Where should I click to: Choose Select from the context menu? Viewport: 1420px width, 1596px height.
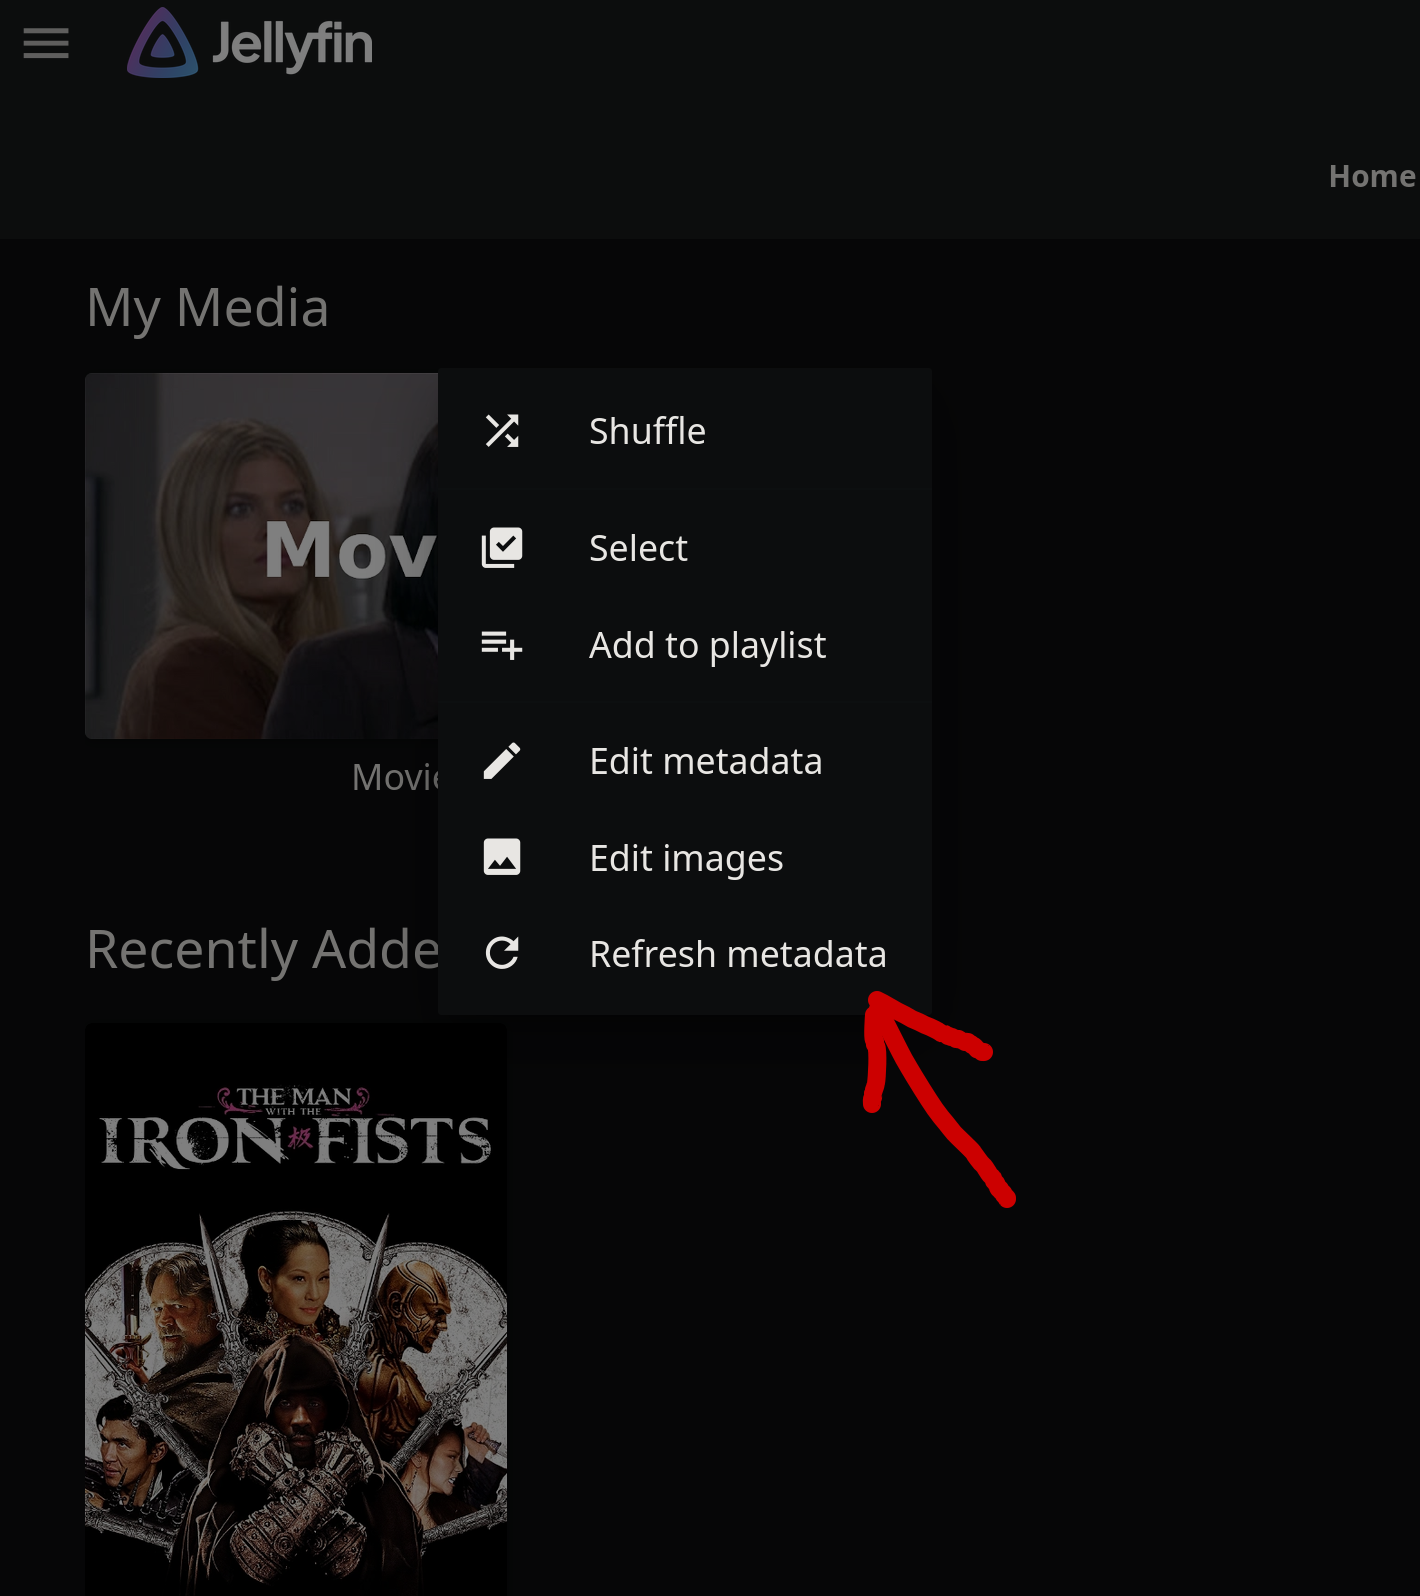(685, 548)
